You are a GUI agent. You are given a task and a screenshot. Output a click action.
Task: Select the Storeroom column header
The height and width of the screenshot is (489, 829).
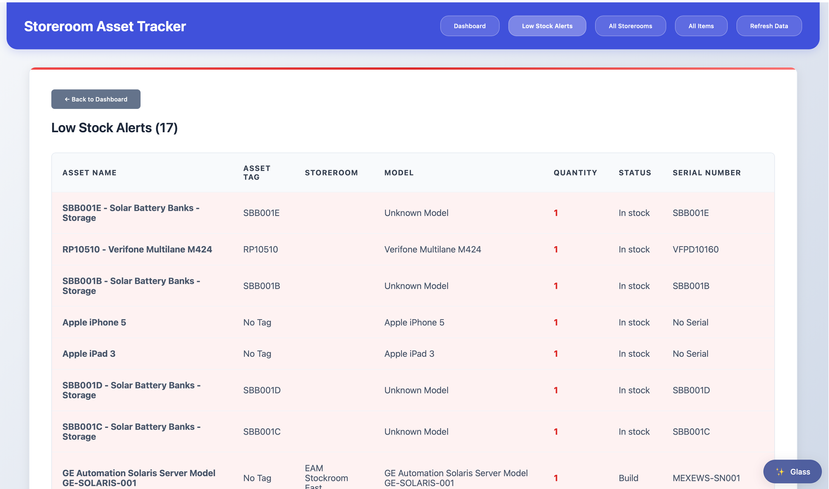point(331,173)
